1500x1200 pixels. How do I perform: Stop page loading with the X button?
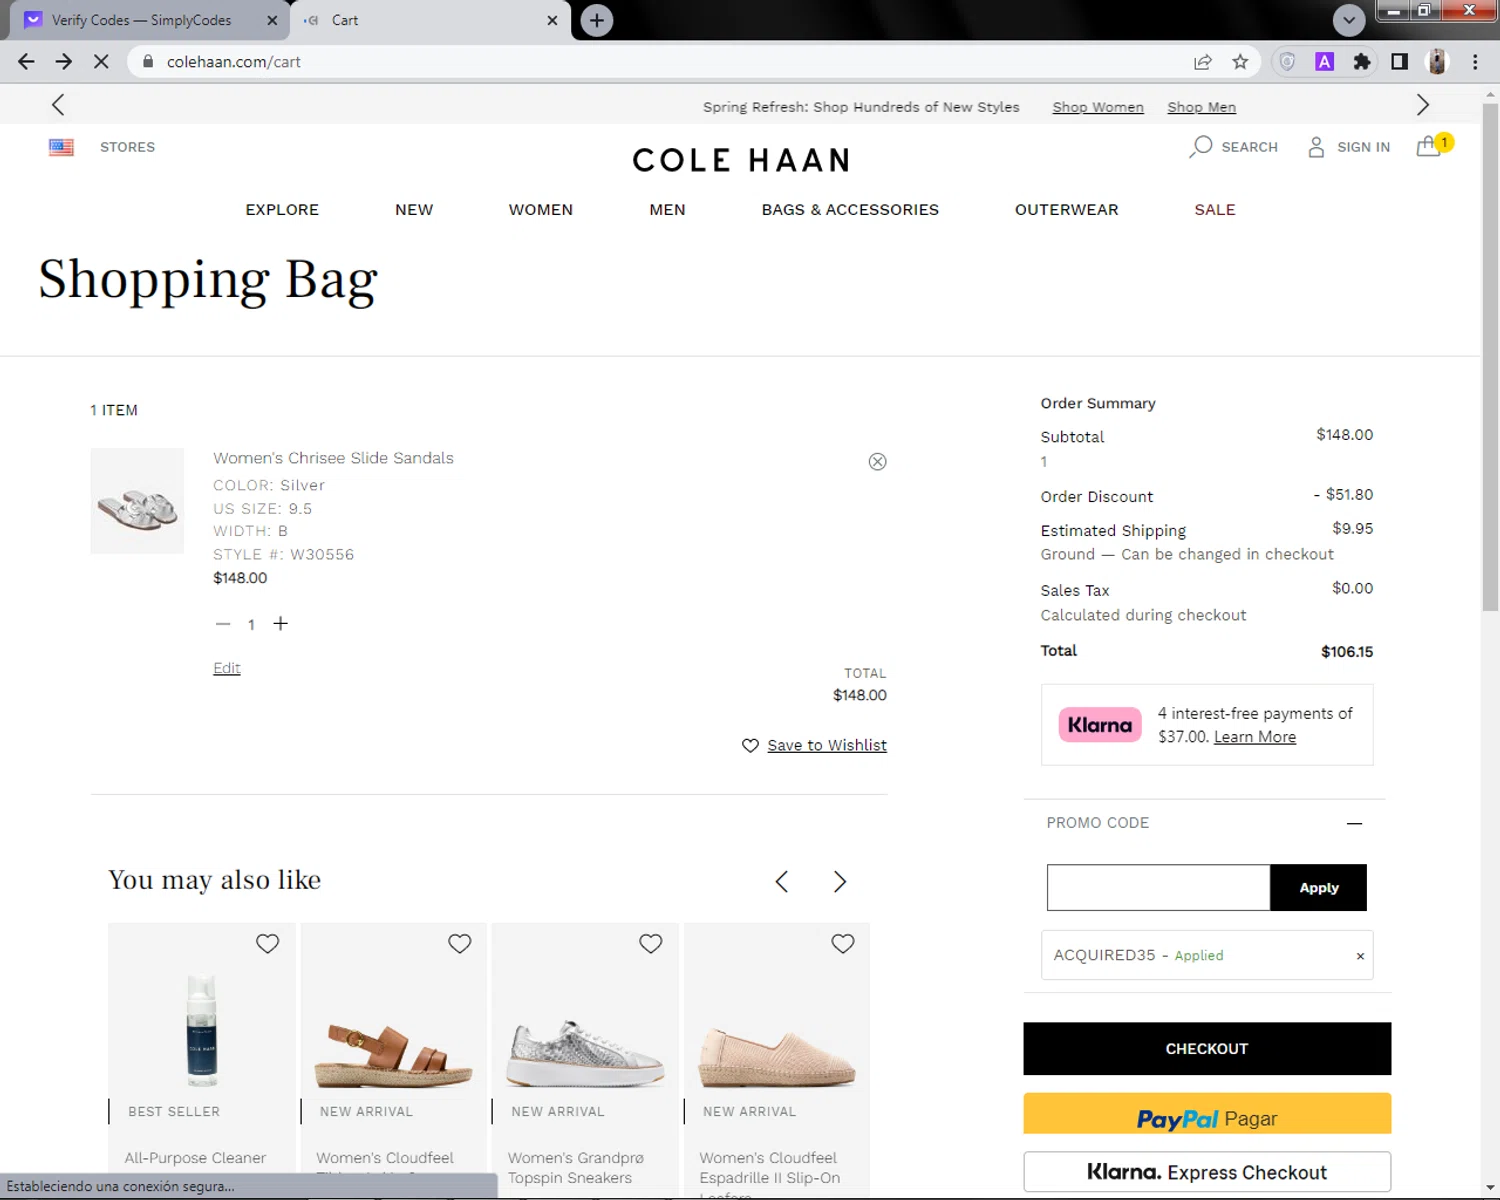(101, 62)
